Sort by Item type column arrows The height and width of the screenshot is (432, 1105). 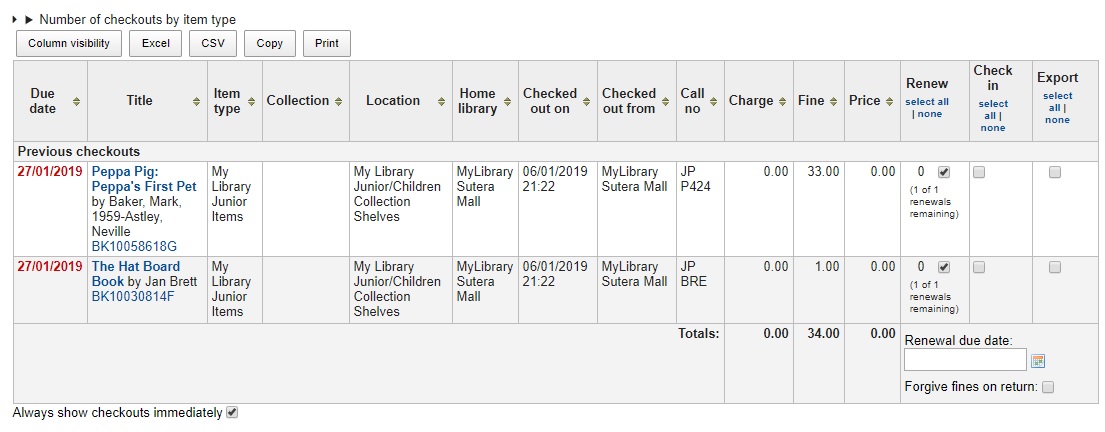tap(251, 101)
